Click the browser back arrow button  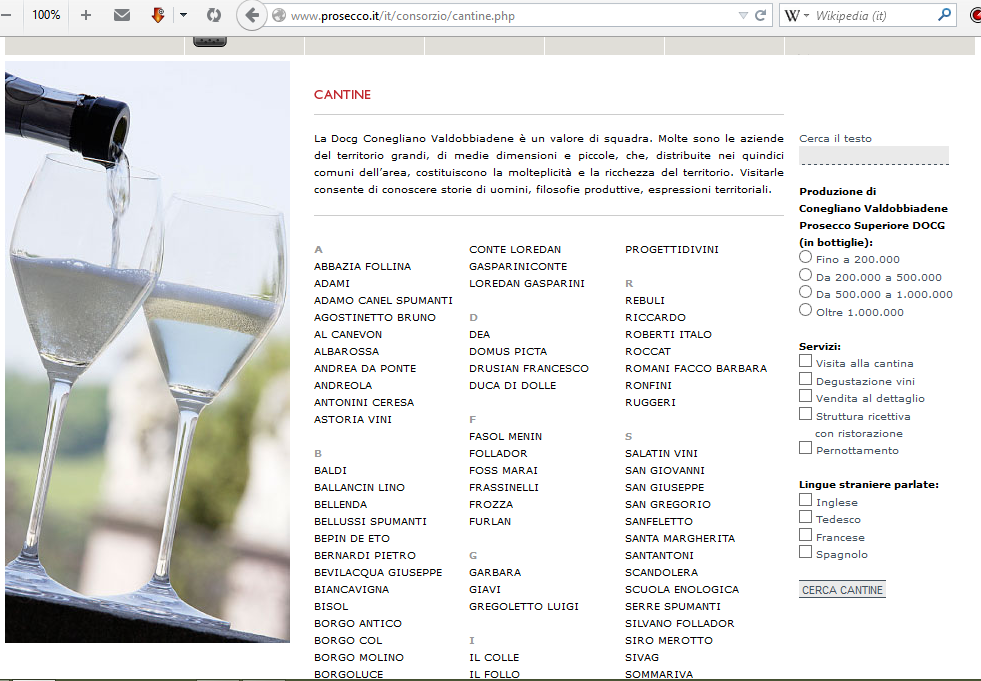[252, 15]
